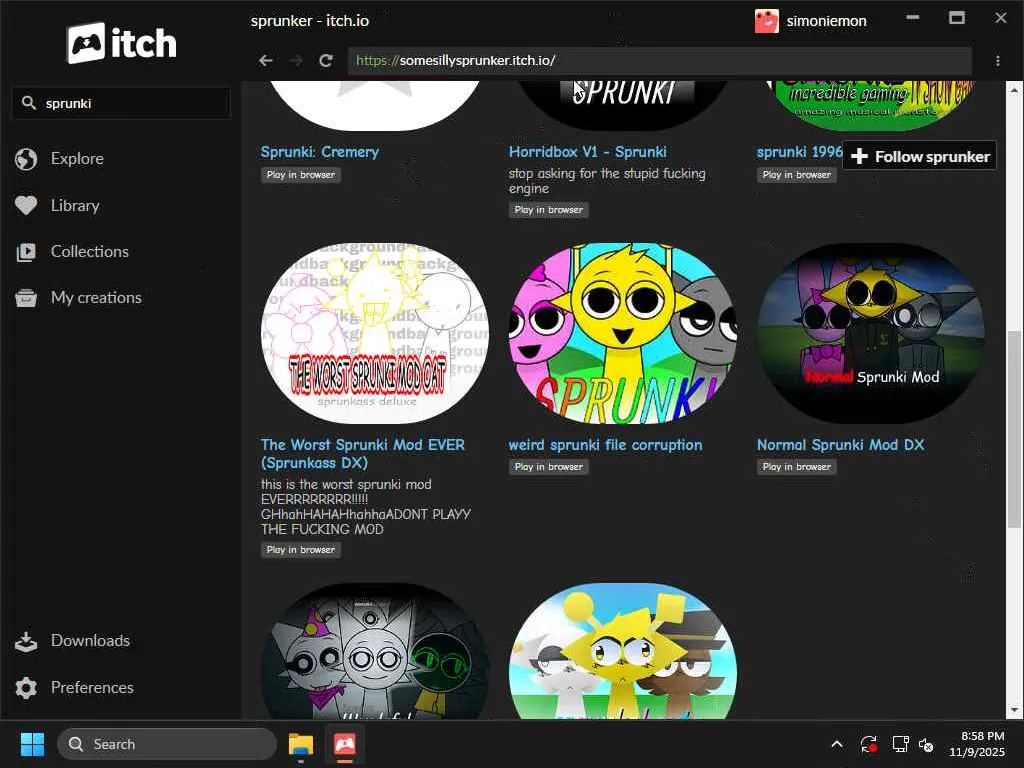
Task: Click Play in browser under Normal Sprunki Mod DX
Action: pos(797,467)
